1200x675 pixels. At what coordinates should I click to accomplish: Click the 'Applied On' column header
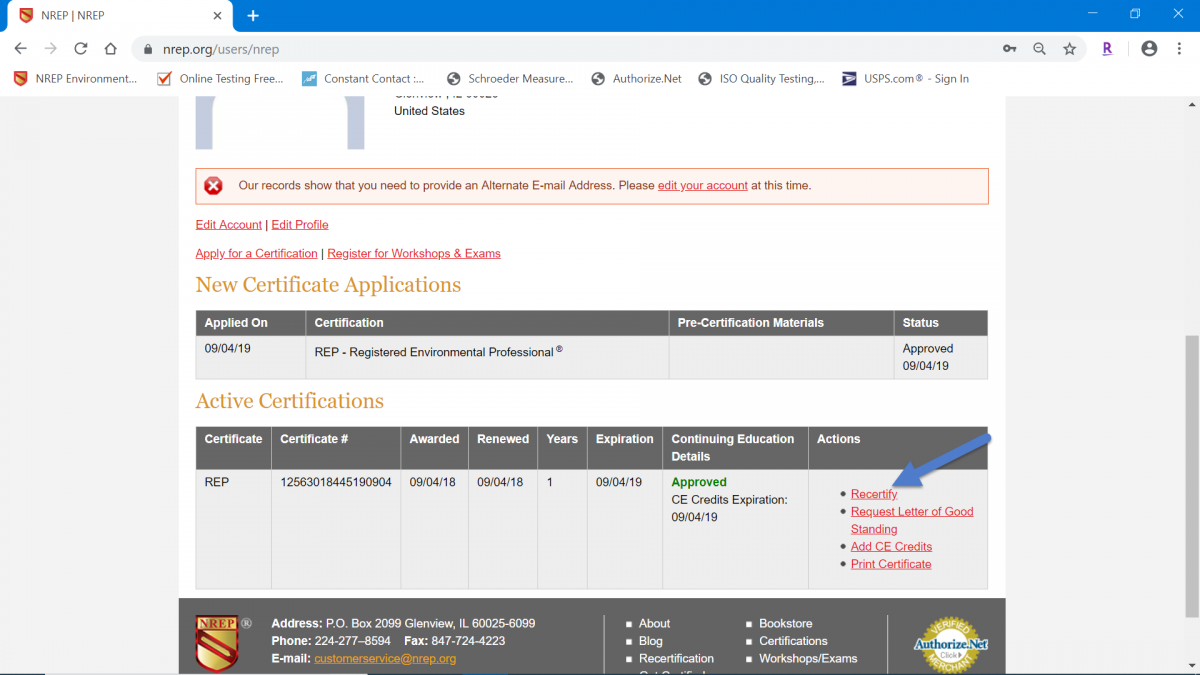click(251, 323)
